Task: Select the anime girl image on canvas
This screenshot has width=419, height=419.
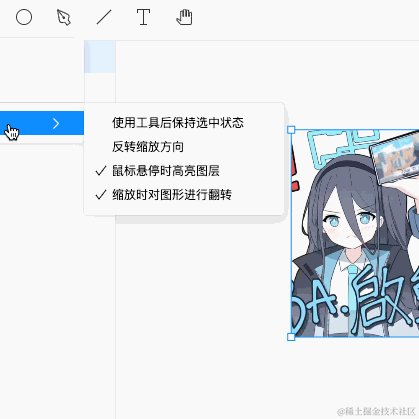Action: click(x=355, y=233)
